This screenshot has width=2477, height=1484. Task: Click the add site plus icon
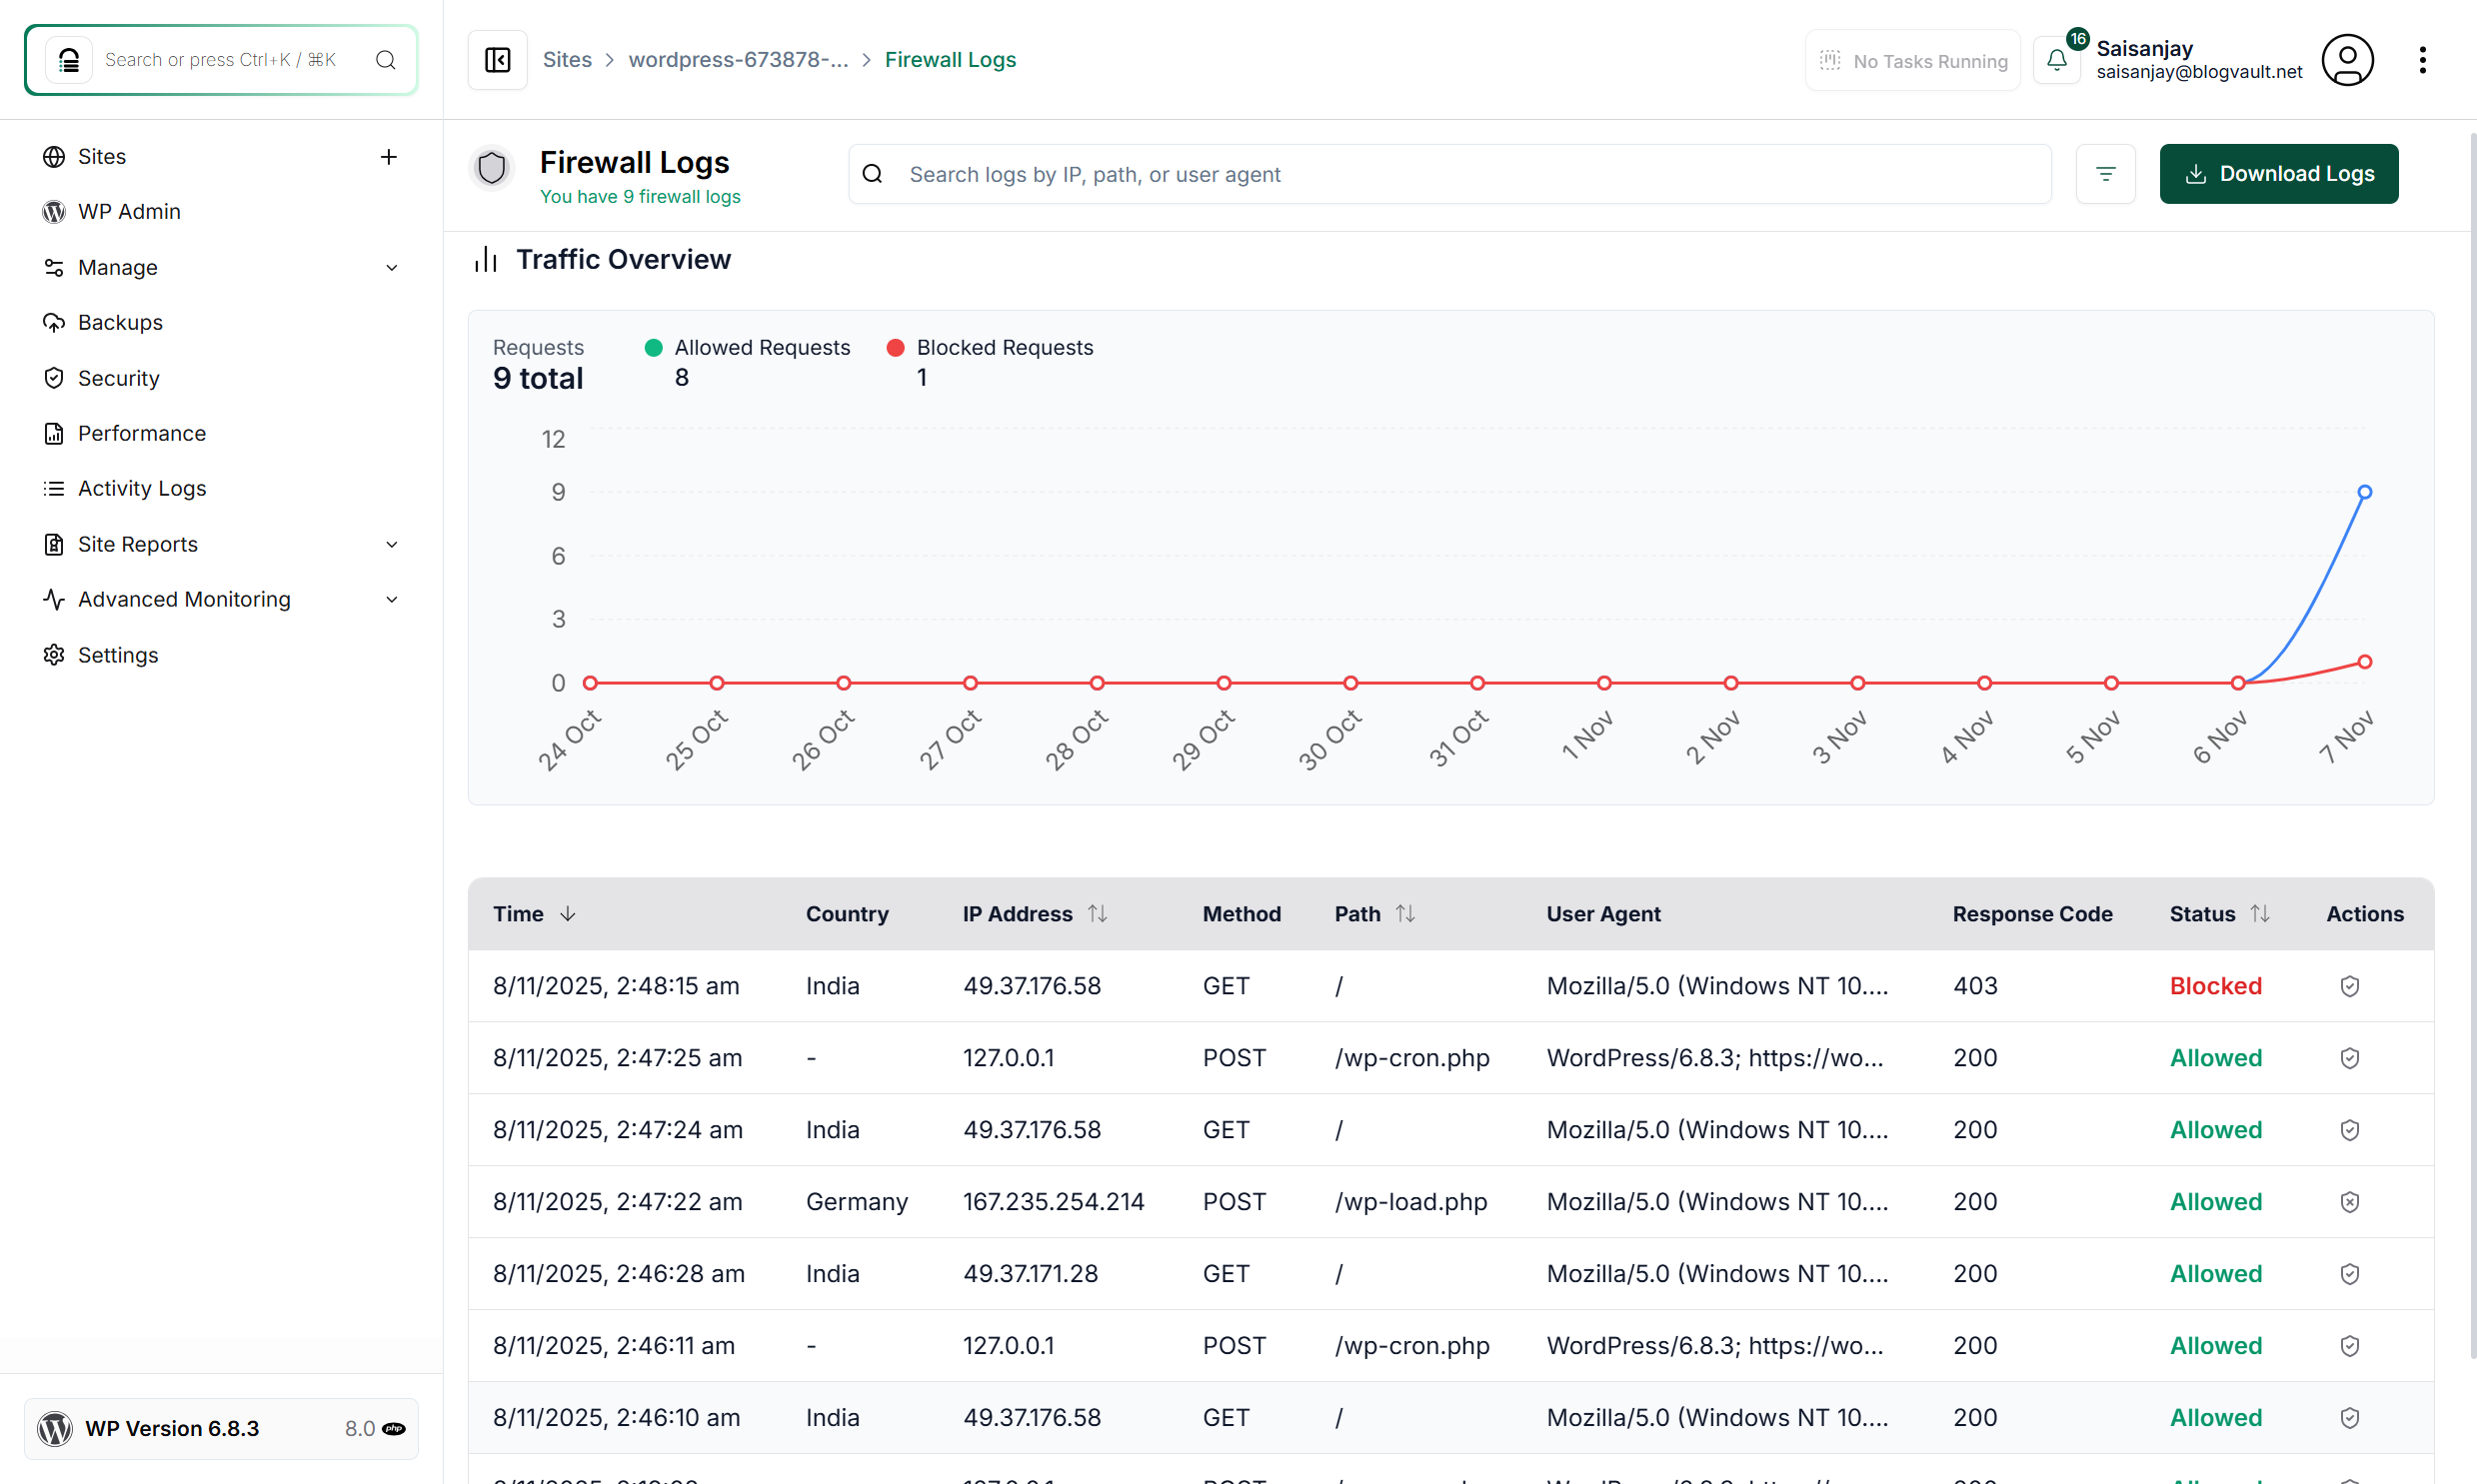tap(389, 157)
